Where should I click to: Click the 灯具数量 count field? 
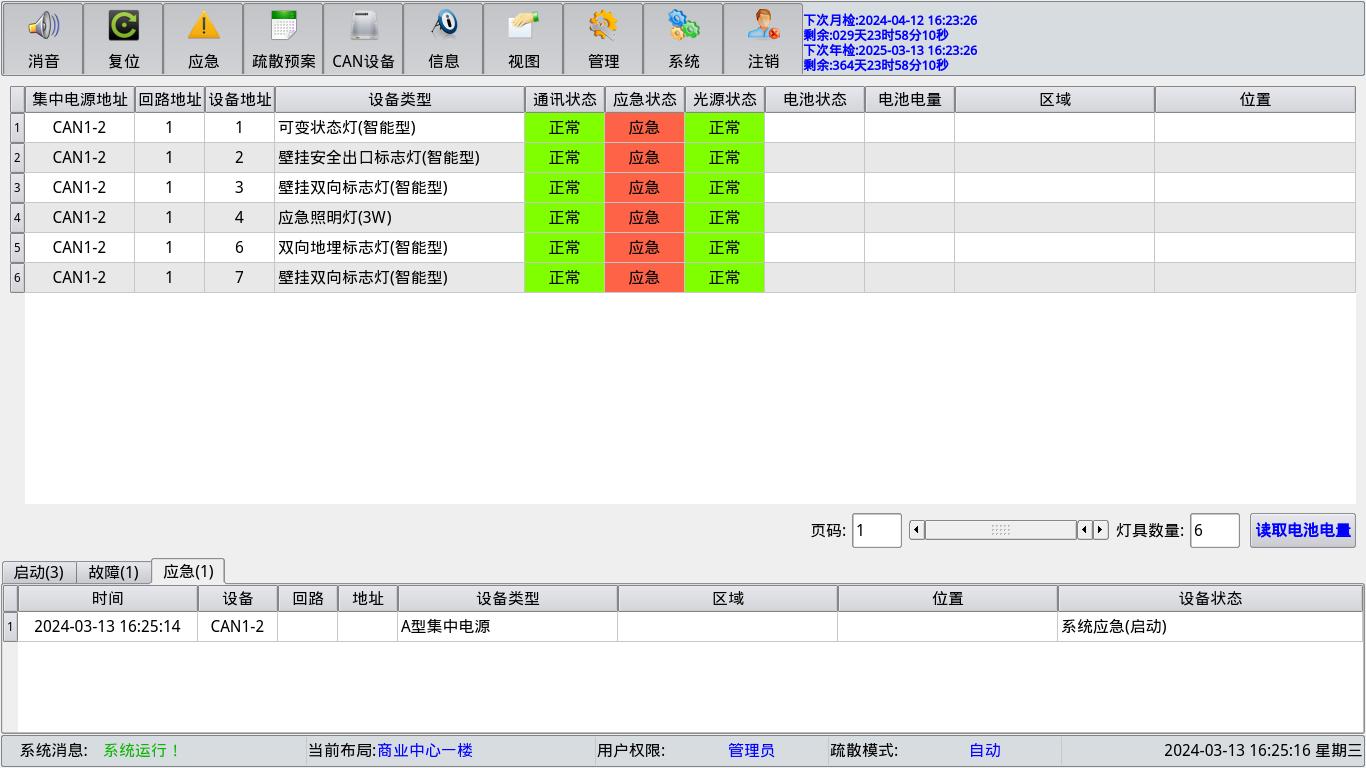[x=1214, y=530]
